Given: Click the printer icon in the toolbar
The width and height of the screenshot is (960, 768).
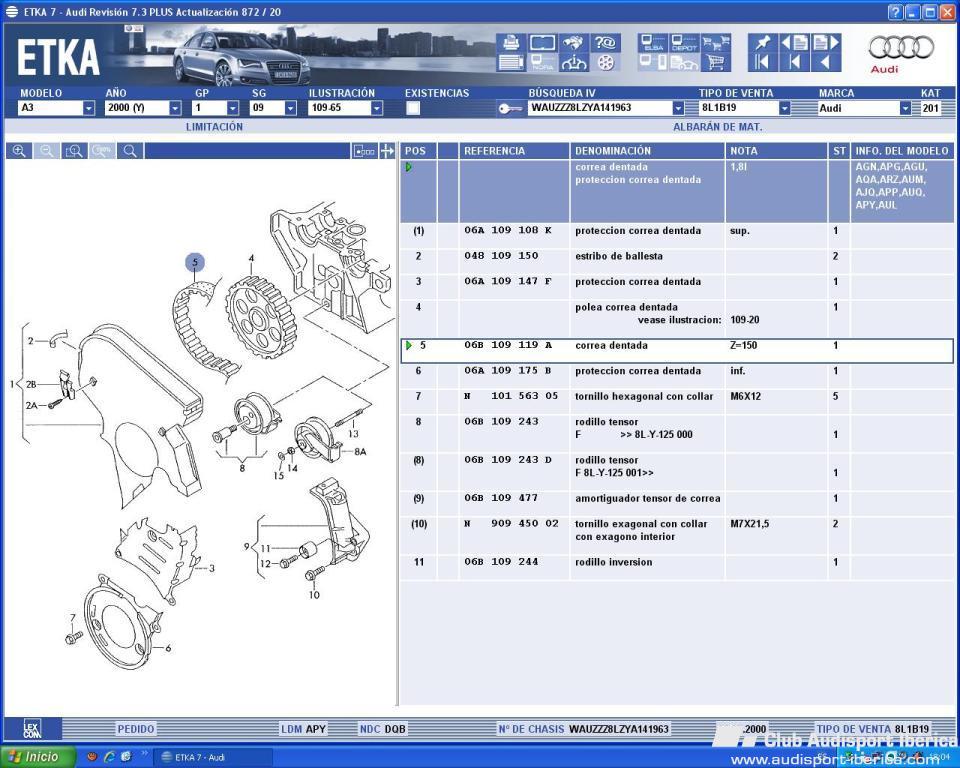Looking at the screenshot, I should pyautogui.click(x=511, y=42).
